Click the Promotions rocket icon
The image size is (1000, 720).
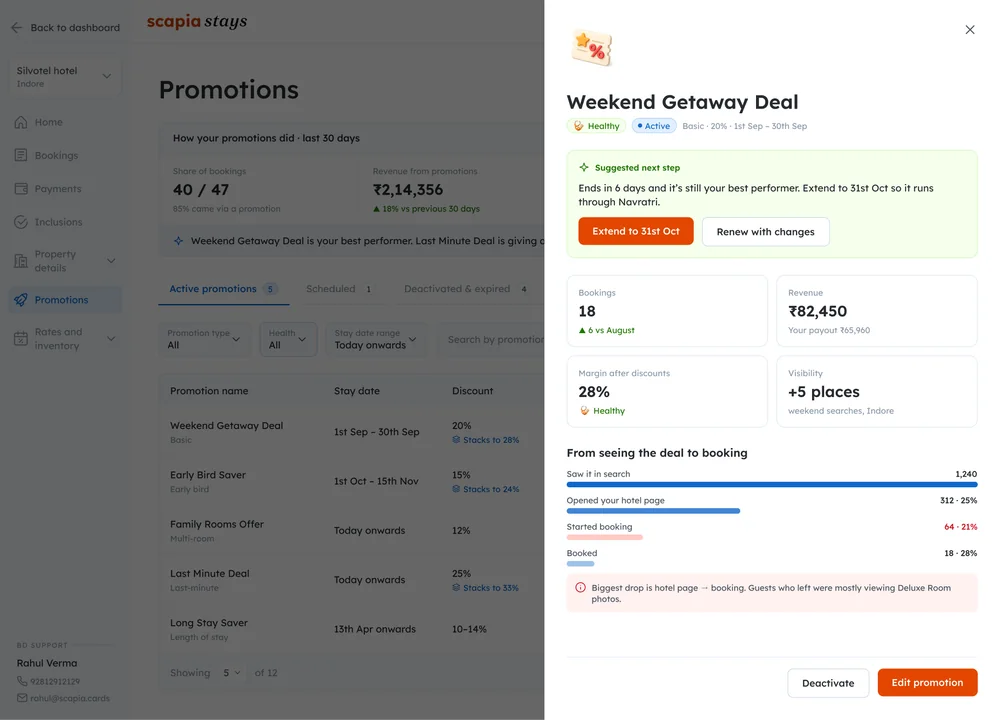(x=21, y=300)
